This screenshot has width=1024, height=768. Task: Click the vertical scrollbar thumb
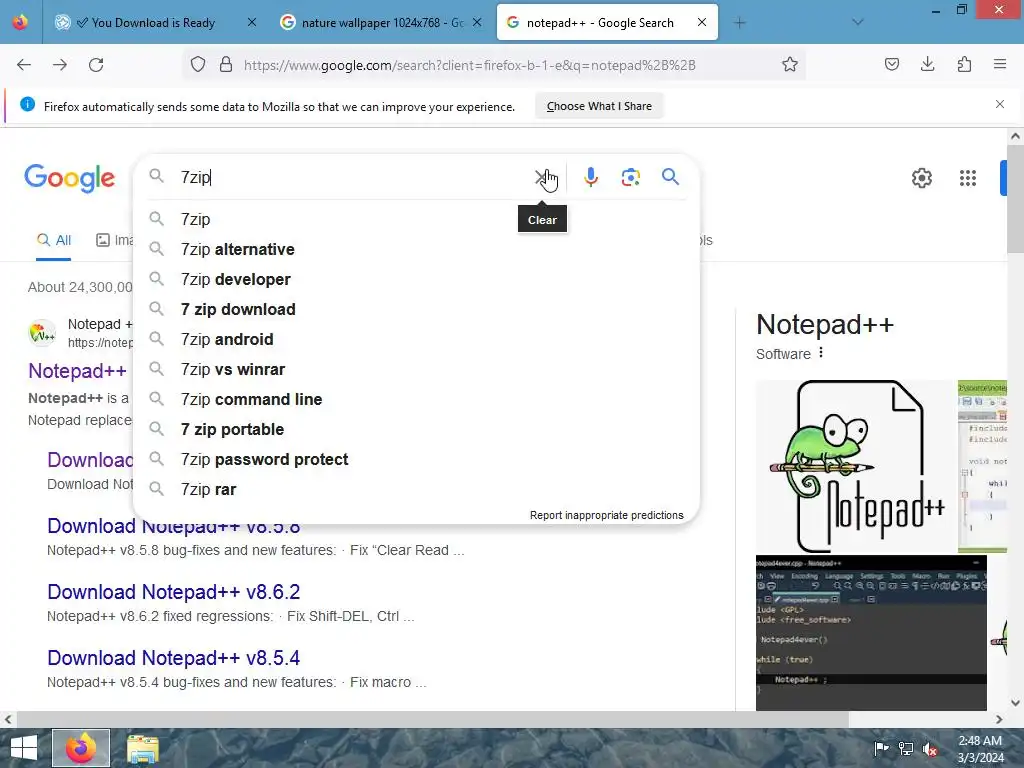click(1015, 199)
